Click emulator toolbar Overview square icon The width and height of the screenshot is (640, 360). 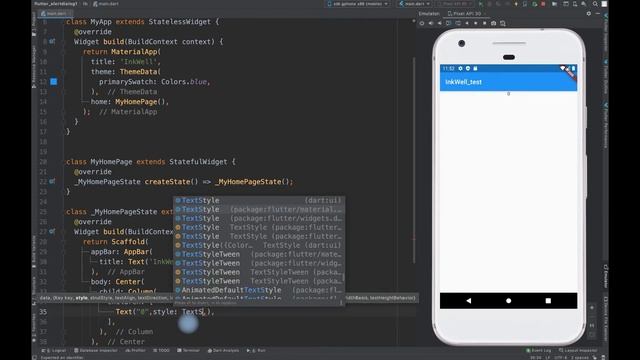(484, 23)
